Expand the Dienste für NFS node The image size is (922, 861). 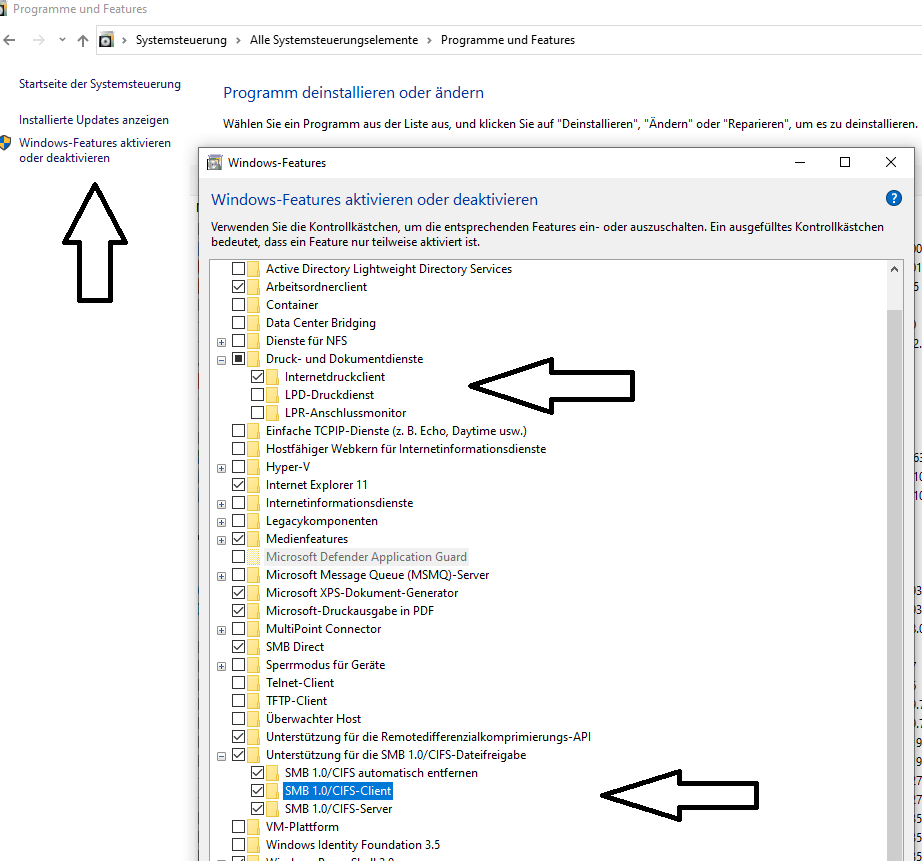tap(221, 342)
